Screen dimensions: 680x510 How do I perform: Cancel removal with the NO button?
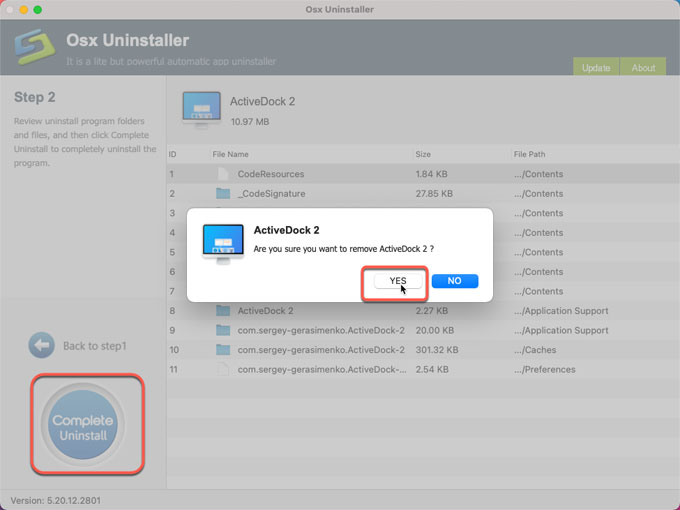pyautogui.click(x=454, y=281)
